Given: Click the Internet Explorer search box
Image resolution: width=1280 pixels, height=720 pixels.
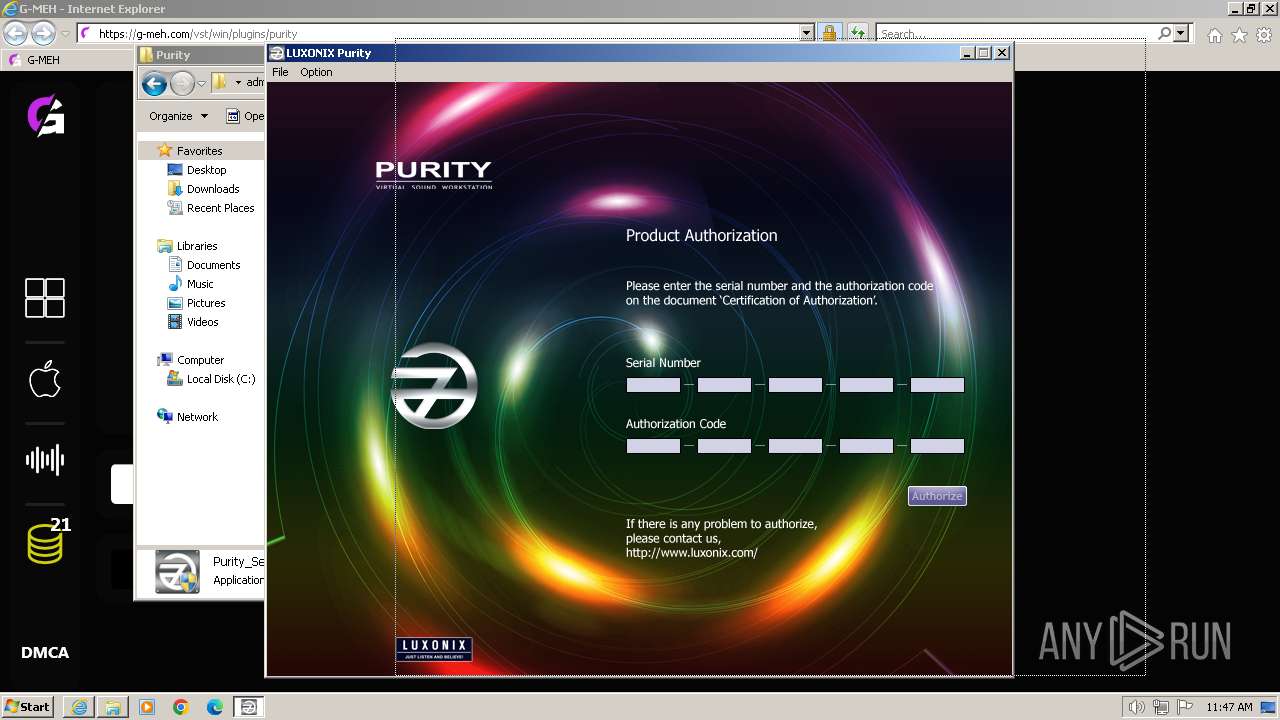Looking at the screenshot, I should coord(1015,33).
